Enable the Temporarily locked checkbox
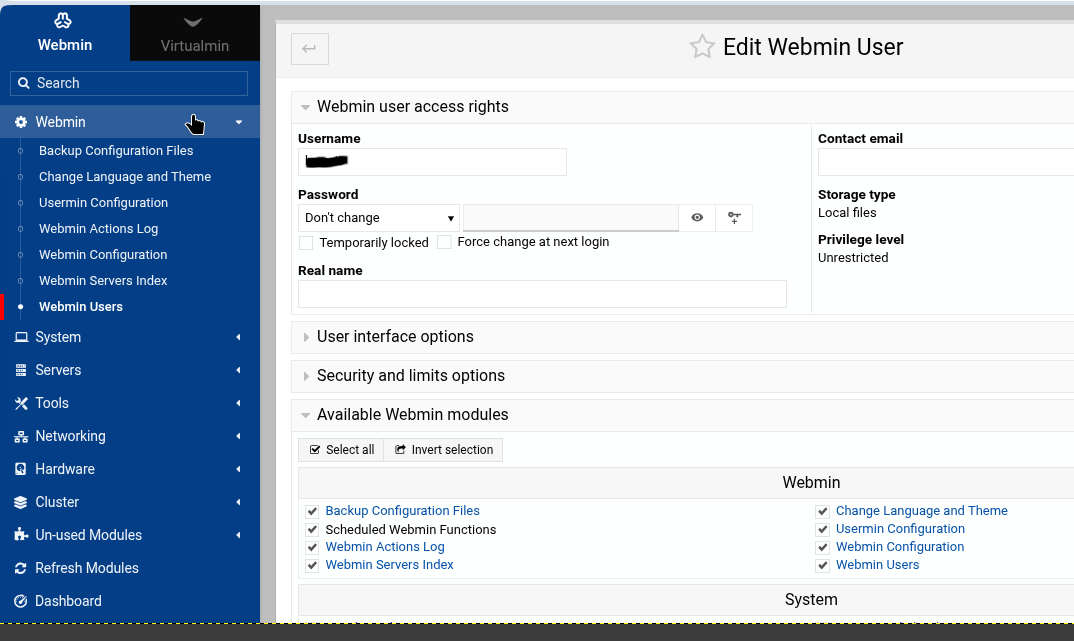Image resolution: width=1074 pixels, height=641 pixels. (307, 243)
